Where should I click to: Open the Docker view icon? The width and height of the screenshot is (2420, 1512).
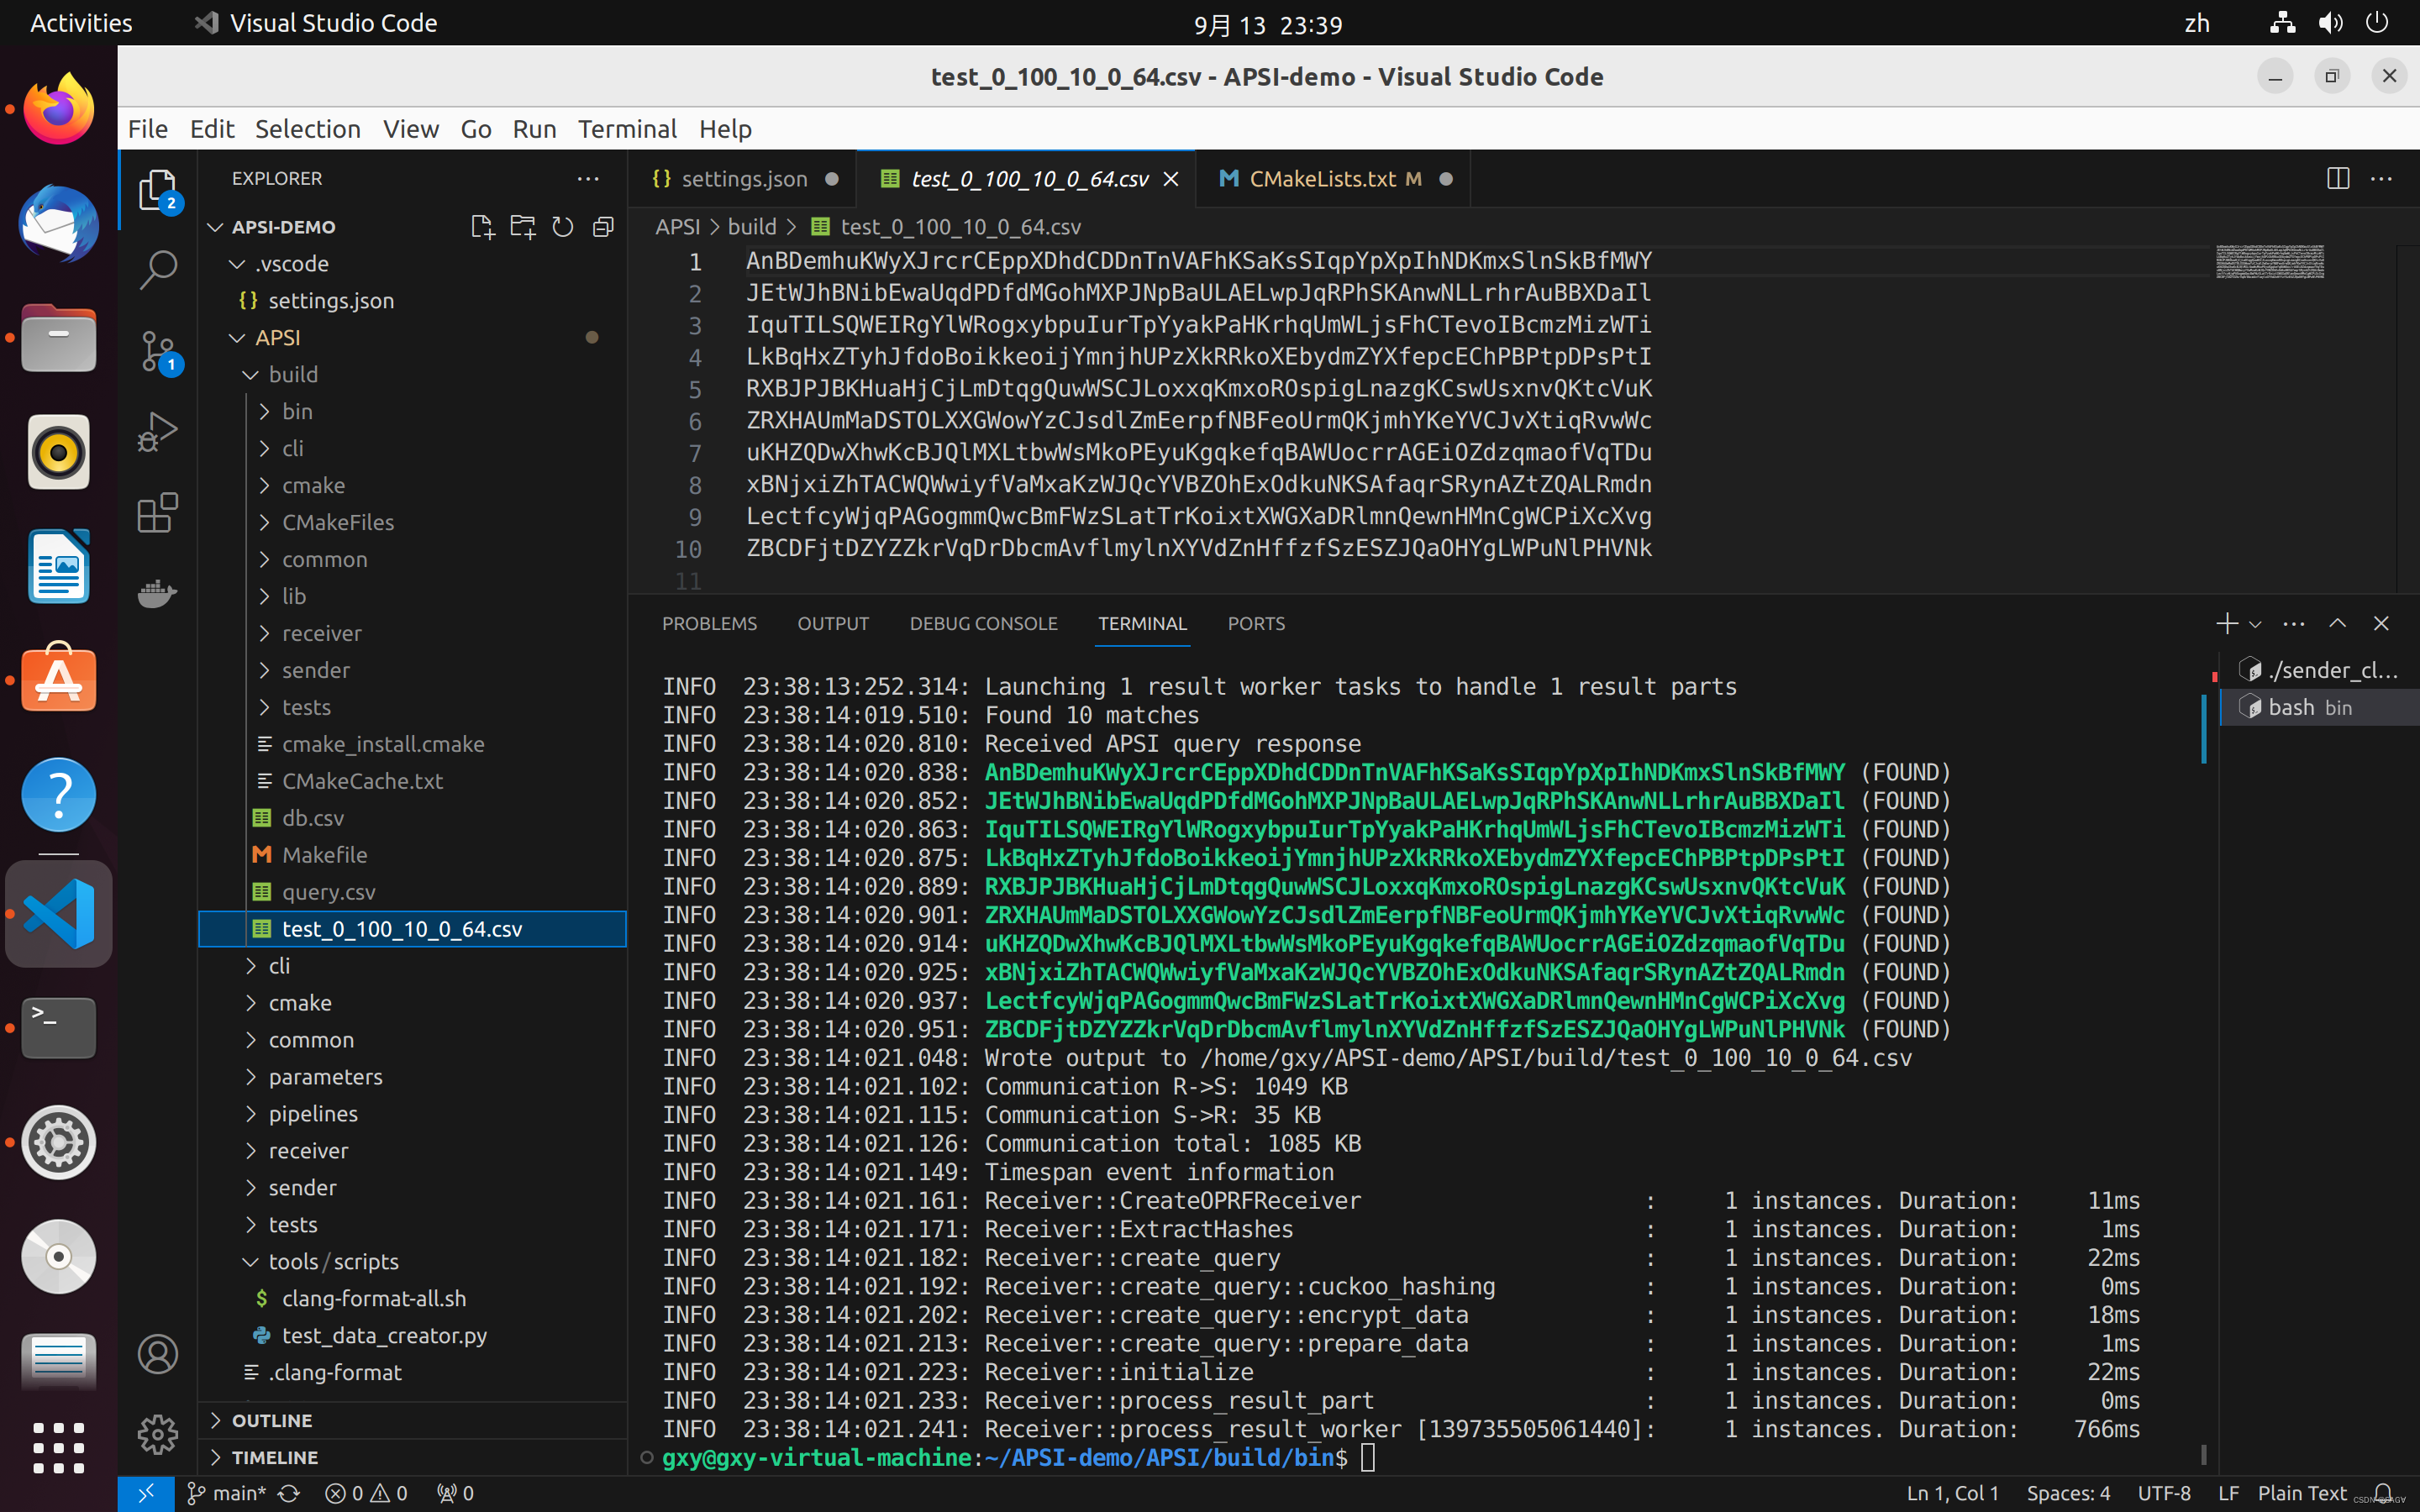pos(157,594)
